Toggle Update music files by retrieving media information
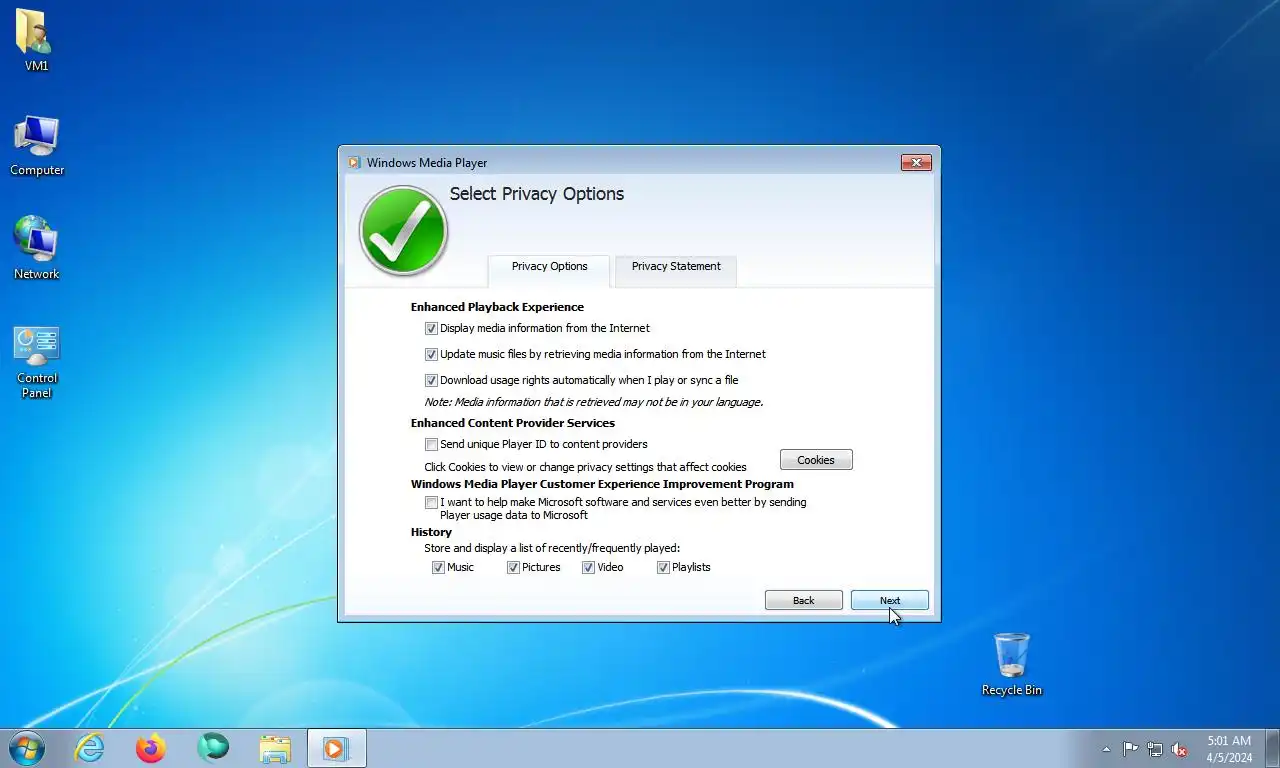 pos(431,354)
